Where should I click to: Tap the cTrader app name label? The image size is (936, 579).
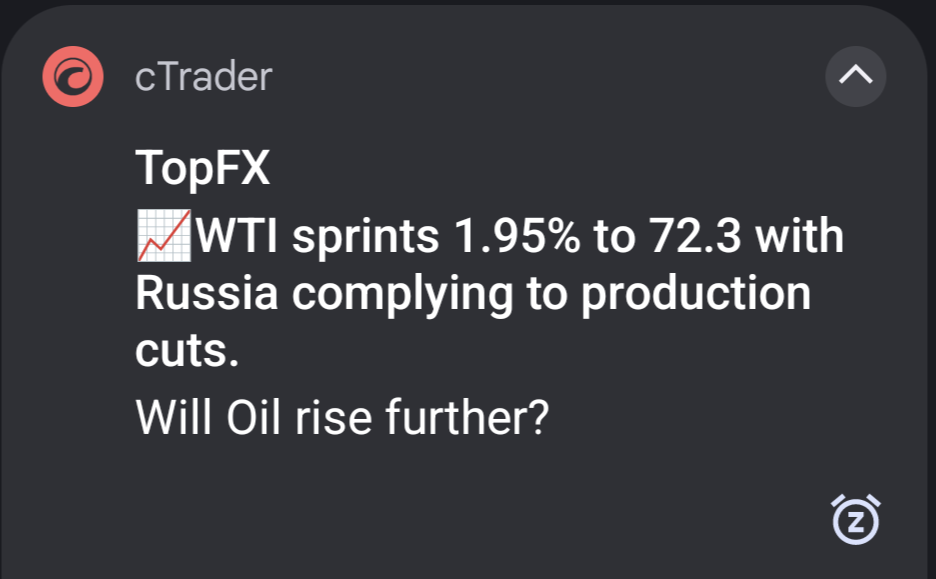204,77
